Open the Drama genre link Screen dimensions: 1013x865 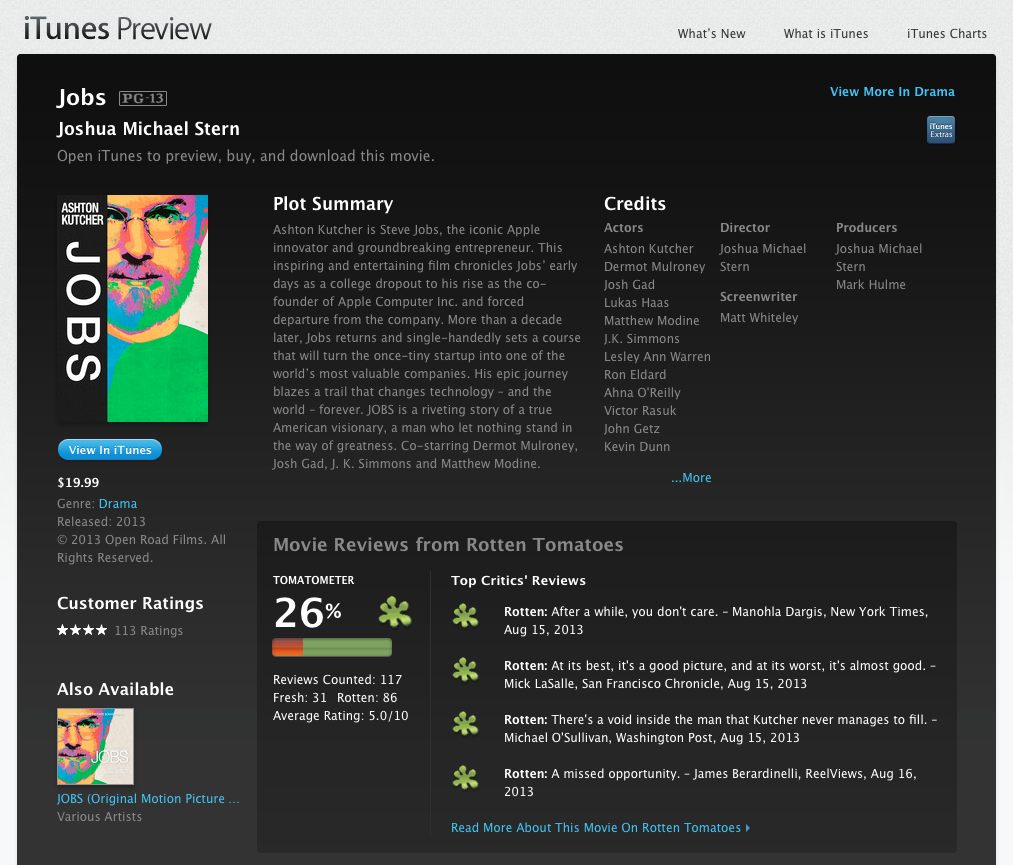pyautogui.click(x=118, y=504)
